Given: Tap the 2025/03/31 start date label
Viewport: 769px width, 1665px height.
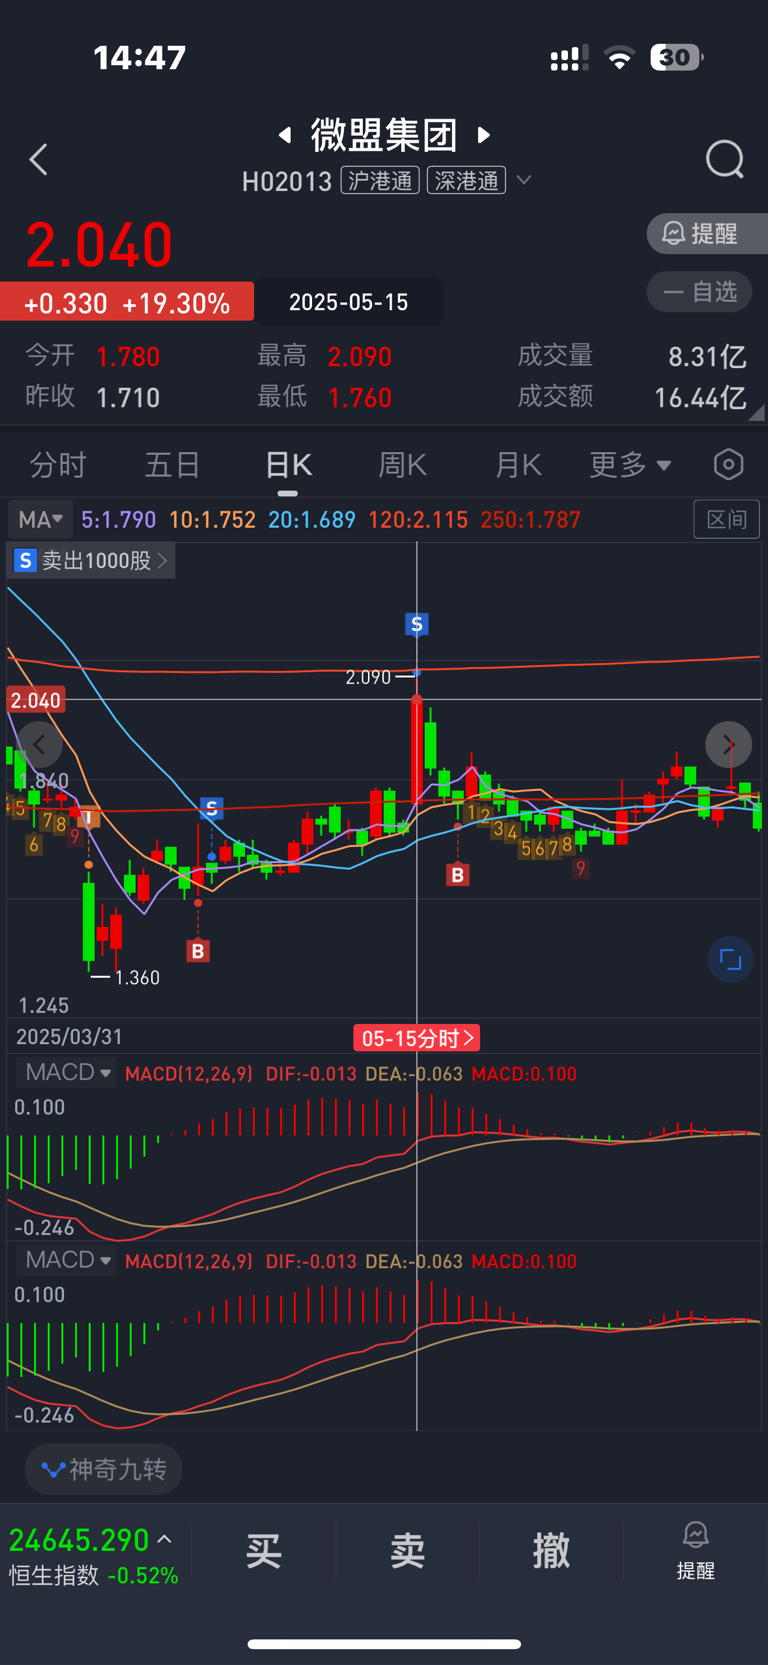Looking at the screenshot, I should [x=69, y=1037].
